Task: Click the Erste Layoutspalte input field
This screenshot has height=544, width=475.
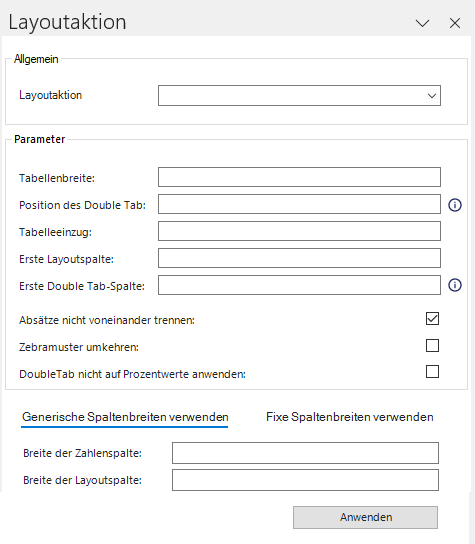Action: tap(299, 258)
